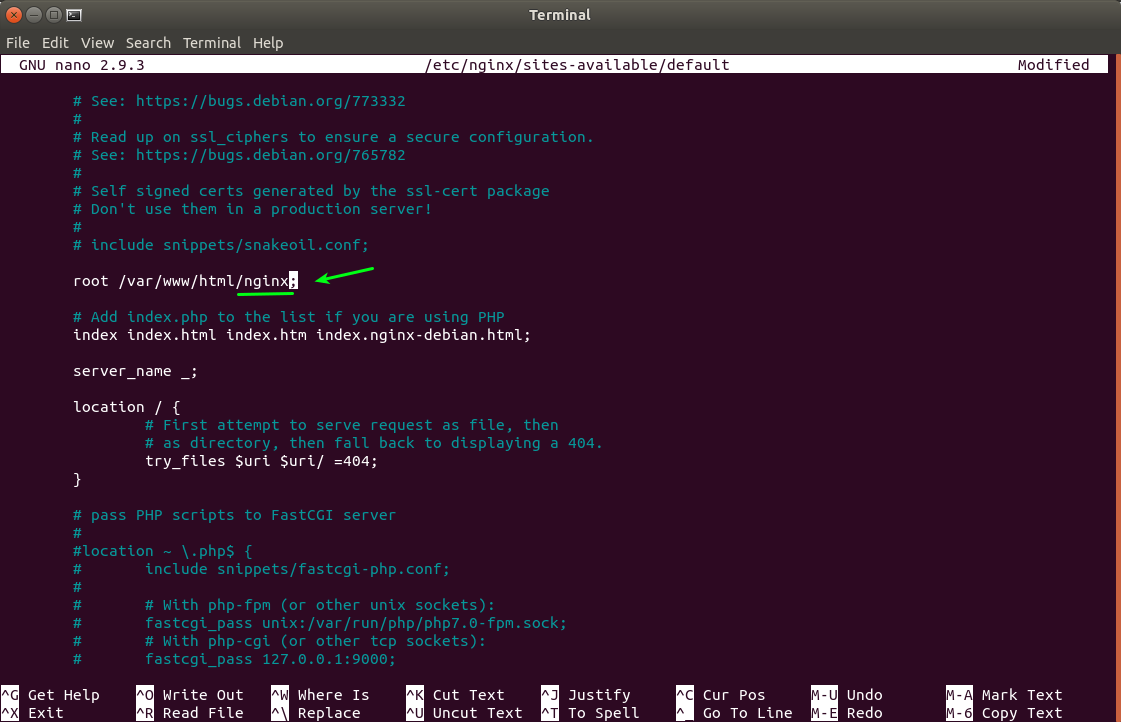The height and width of the screenshot is (722, 1121).
Task: Open the Help menu
Action: (x=268, y=43)
